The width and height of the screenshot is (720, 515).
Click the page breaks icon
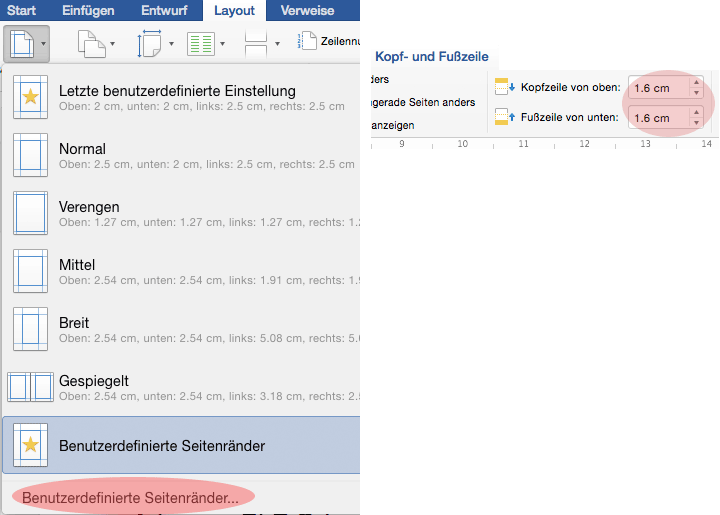(256, 43)
